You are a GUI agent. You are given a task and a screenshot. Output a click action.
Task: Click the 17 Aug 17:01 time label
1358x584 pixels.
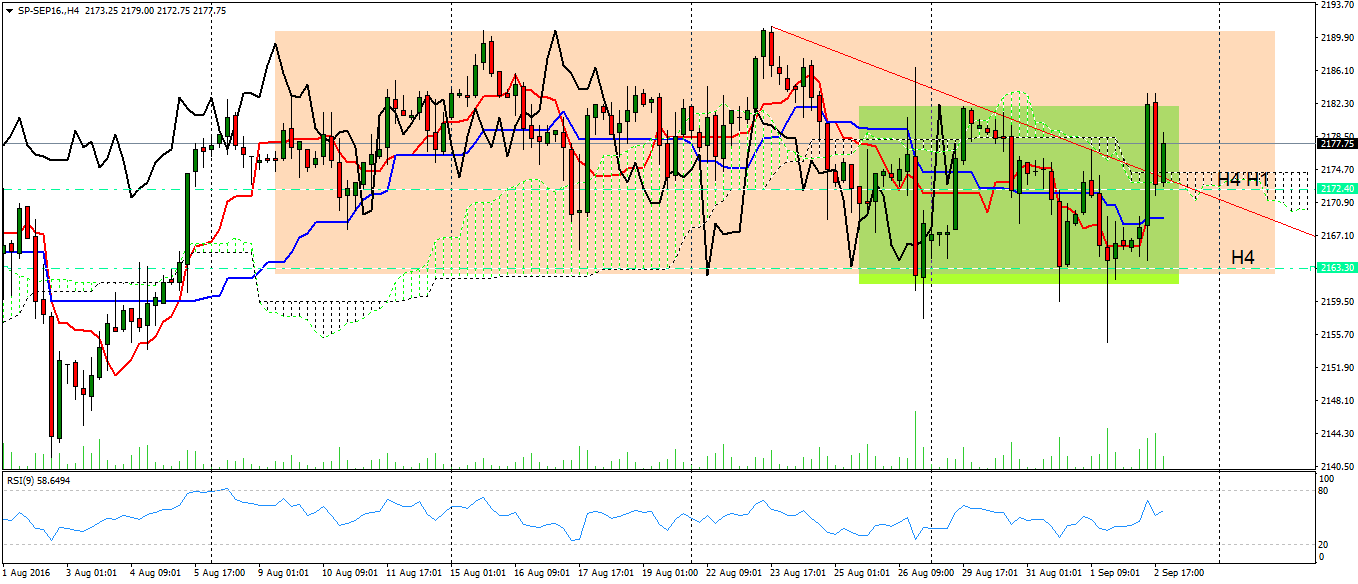(x=604, y=574)
